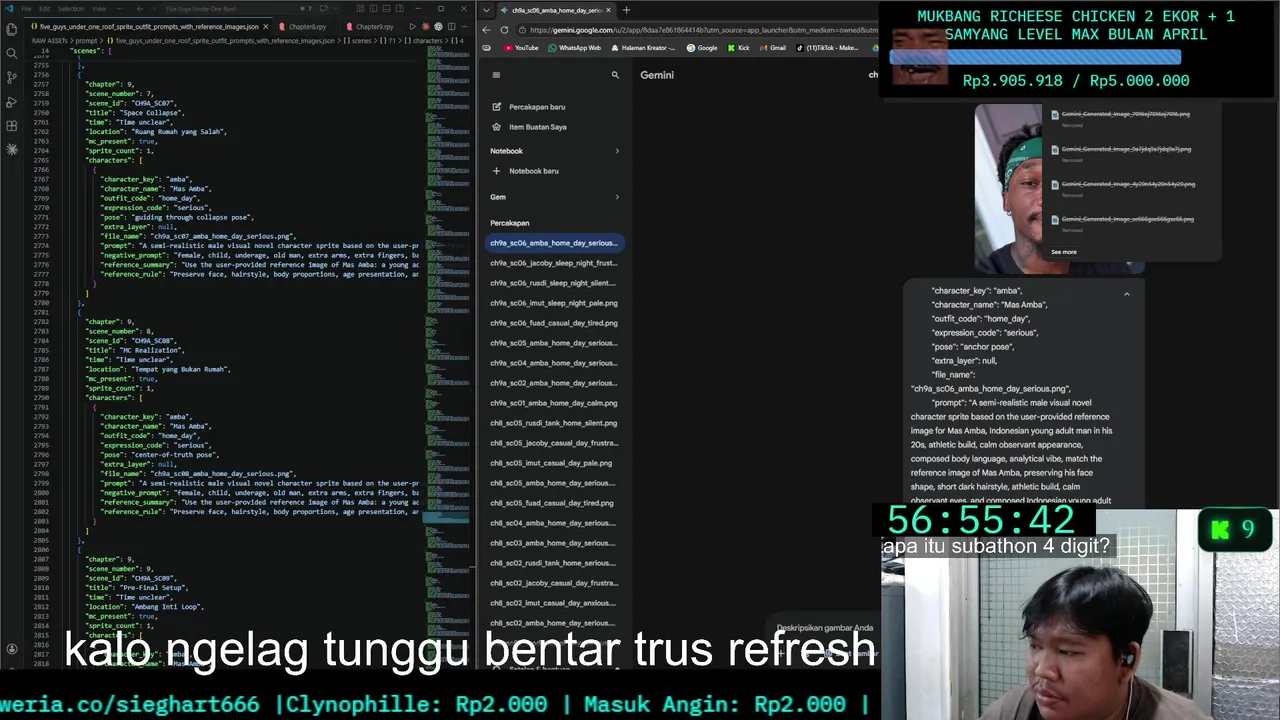This screenshot has height=720, width=1280.
Task: Open the uploaded reference image thumbnail in Gemini
Action: pos(1009,188)
